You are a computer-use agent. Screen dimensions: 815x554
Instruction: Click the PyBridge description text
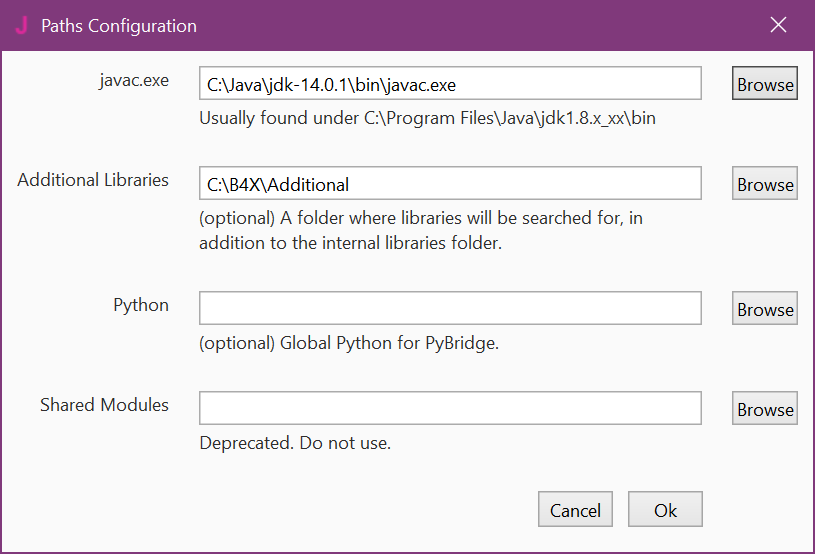coord(349,342)
